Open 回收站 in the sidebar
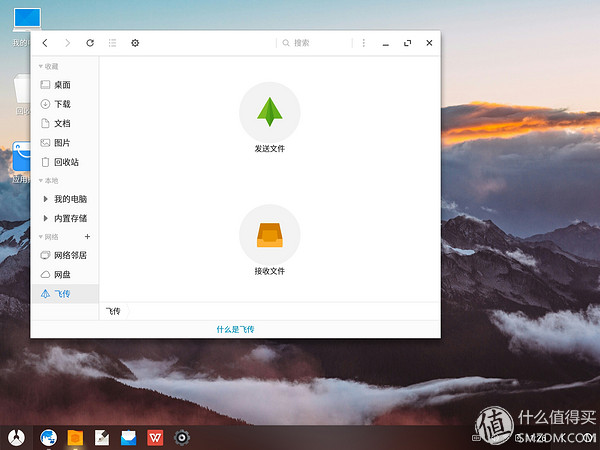This screenshot has height=450, width=600. coord(65,162)
